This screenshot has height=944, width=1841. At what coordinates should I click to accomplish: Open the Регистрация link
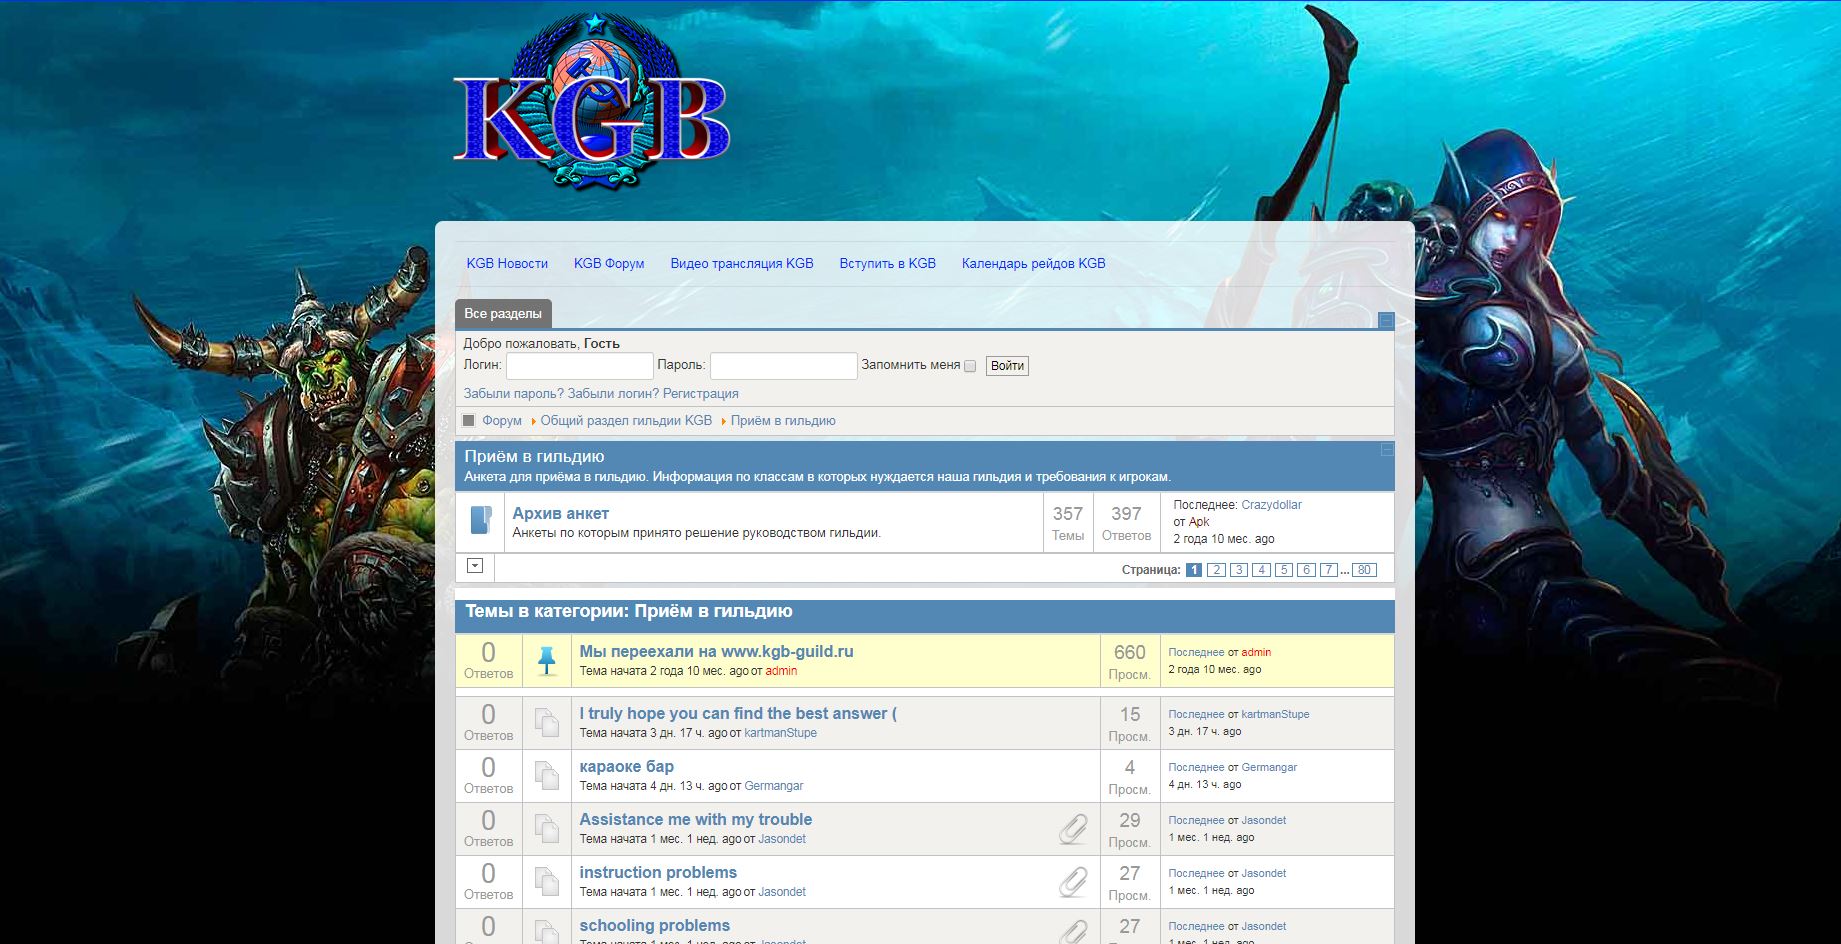click(x=700, y=394)
